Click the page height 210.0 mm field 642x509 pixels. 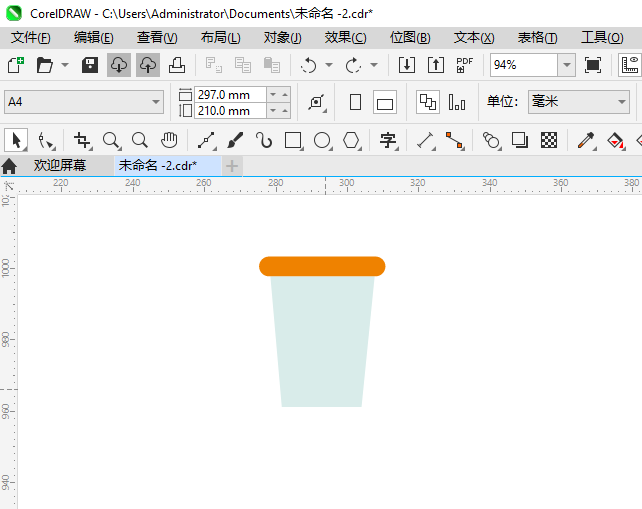(231, 111)
